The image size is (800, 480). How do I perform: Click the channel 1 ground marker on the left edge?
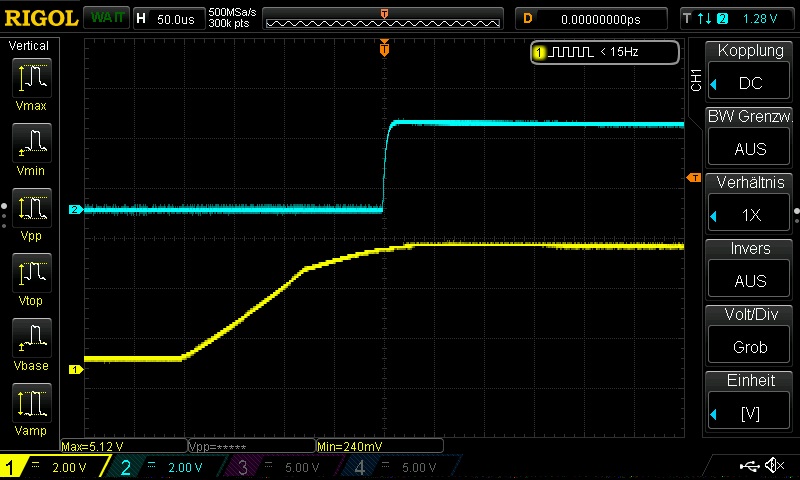point(76,369)
